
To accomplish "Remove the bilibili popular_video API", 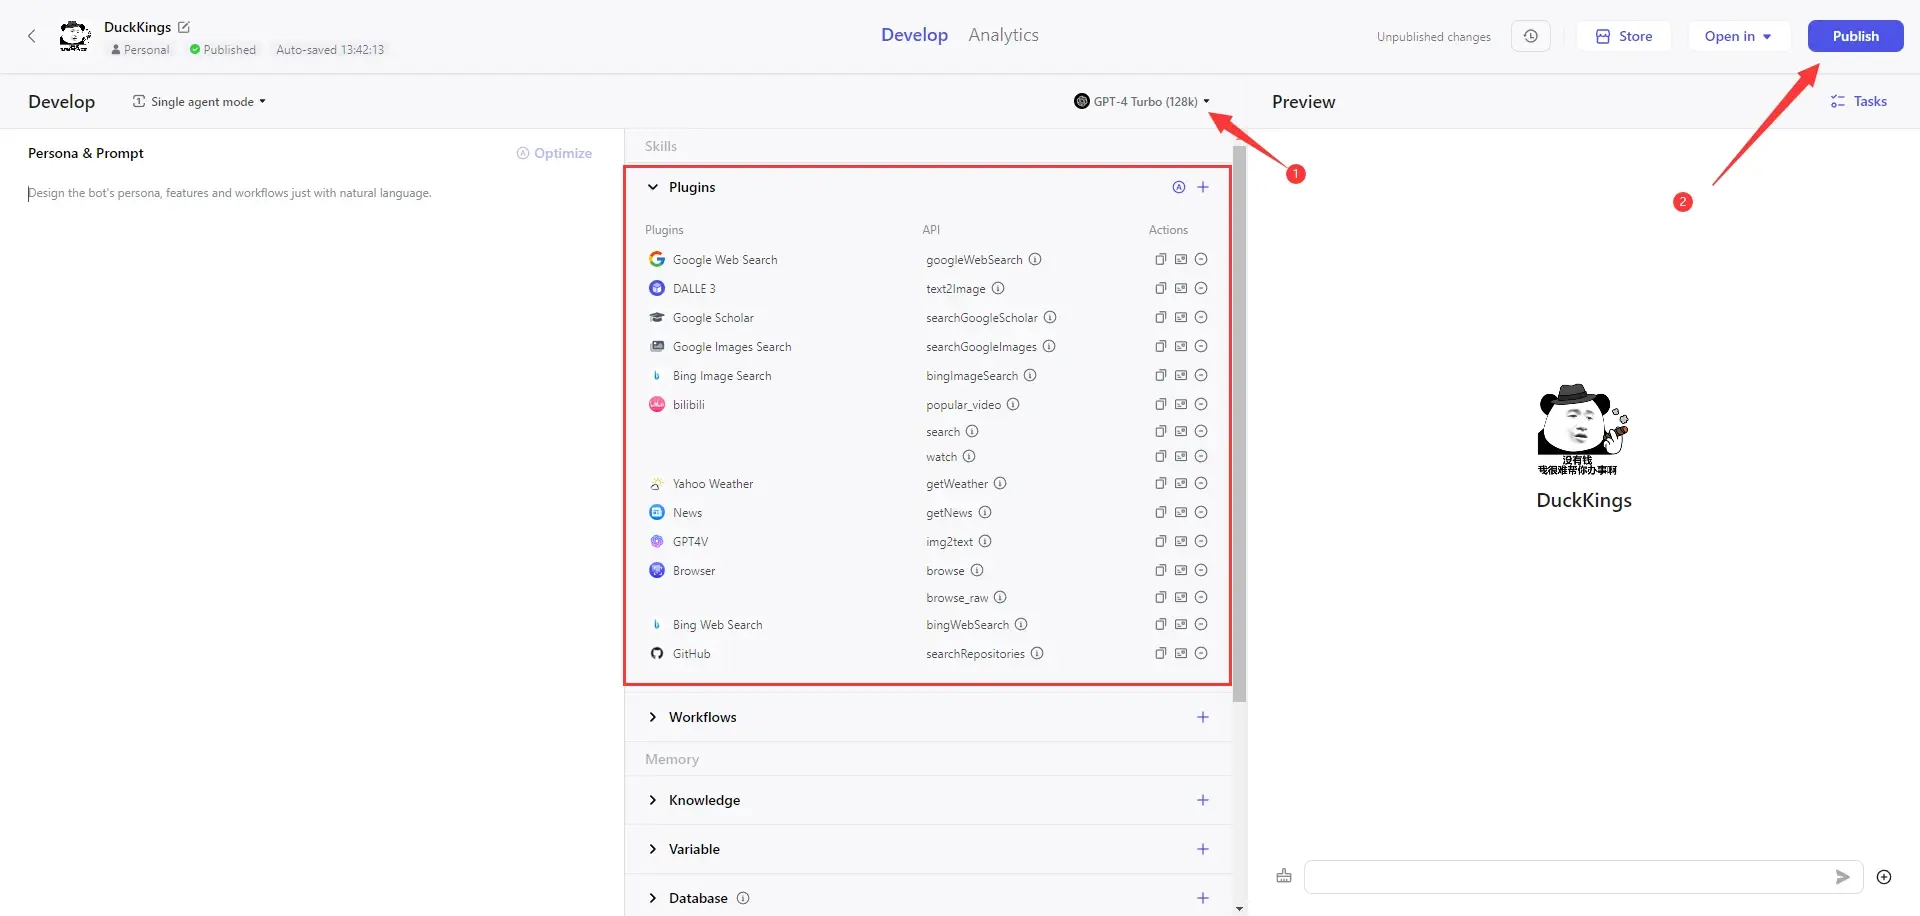I will [1201, 404].
